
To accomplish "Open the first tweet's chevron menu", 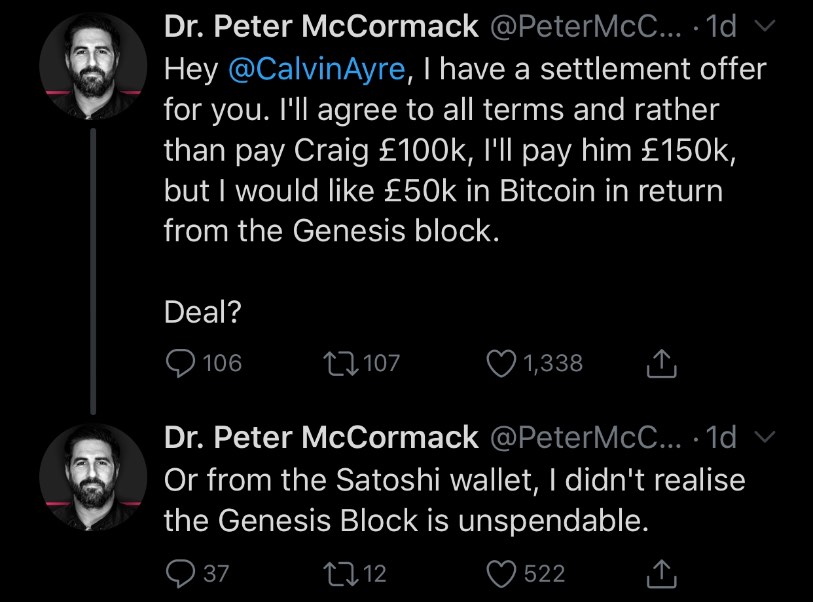I will [x=764, y=28].
